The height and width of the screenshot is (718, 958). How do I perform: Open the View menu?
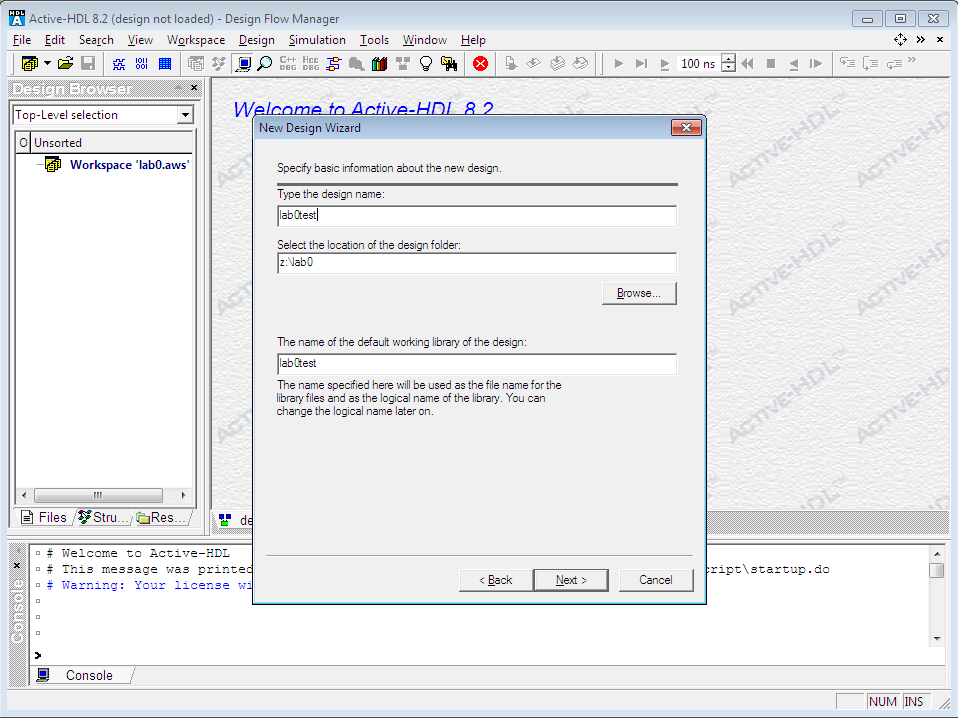pyautogui.click(x=140, y=40)
